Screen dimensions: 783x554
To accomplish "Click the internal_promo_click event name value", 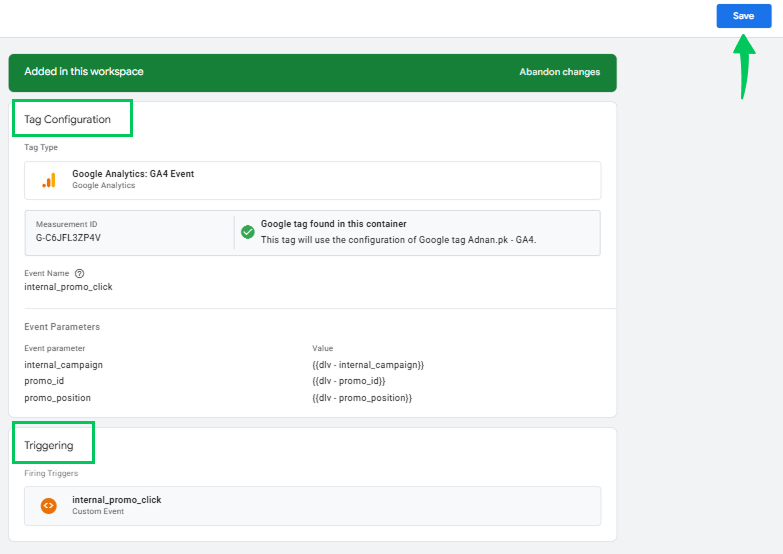I will 68,287.
